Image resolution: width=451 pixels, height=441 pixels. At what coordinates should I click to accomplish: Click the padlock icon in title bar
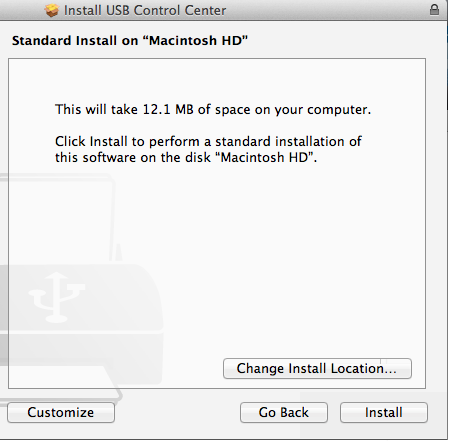[x=434, y=10]
